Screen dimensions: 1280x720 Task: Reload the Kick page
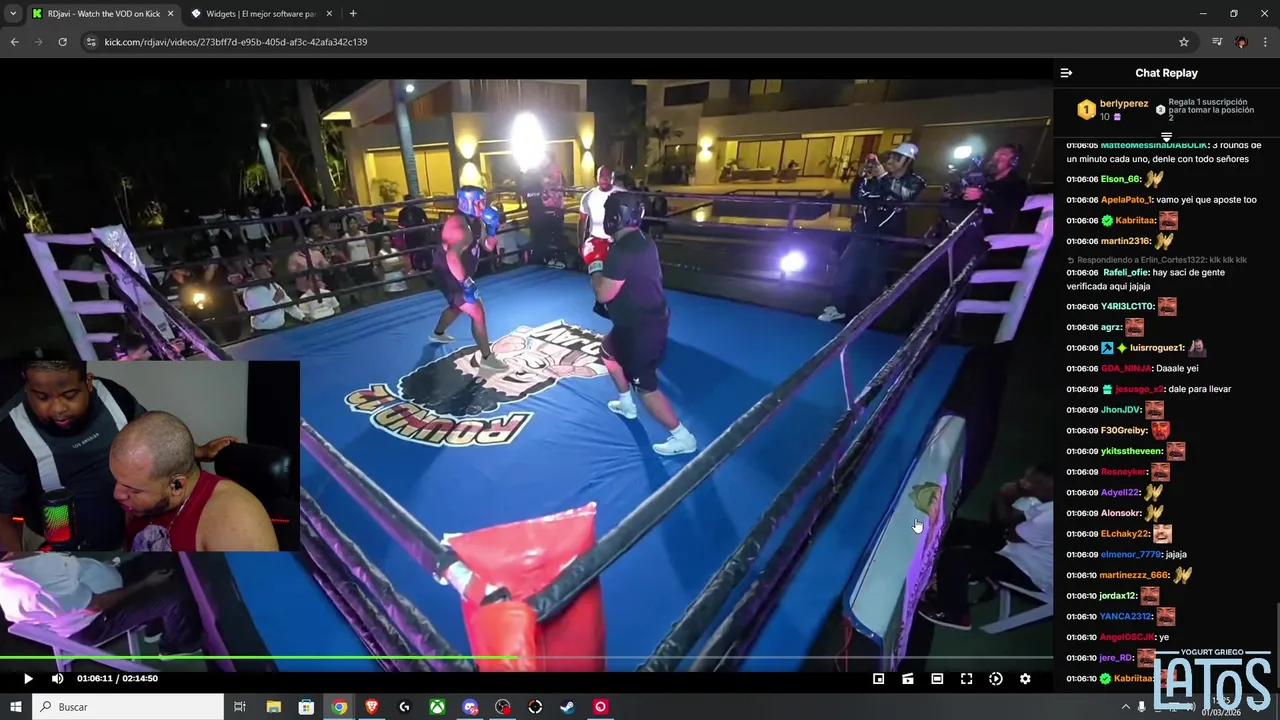click(x=62, y=42)
